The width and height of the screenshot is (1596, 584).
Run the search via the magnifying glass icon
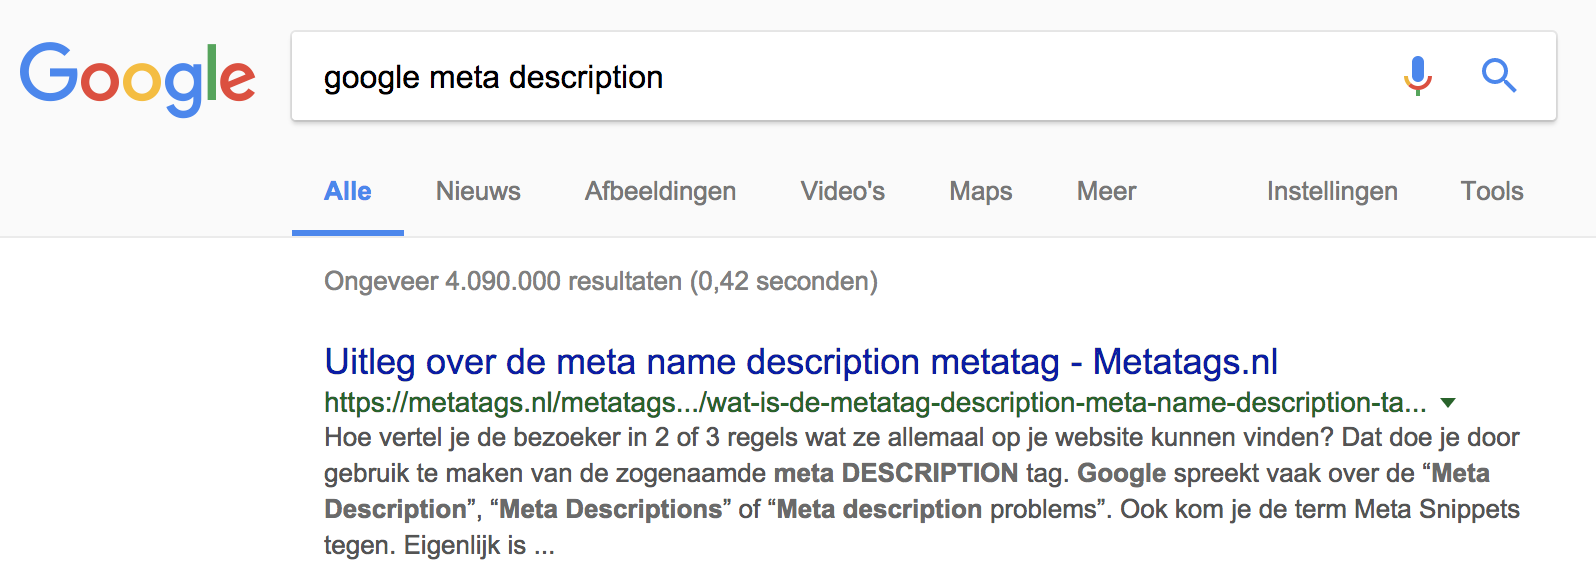[x=1499, y=76]
